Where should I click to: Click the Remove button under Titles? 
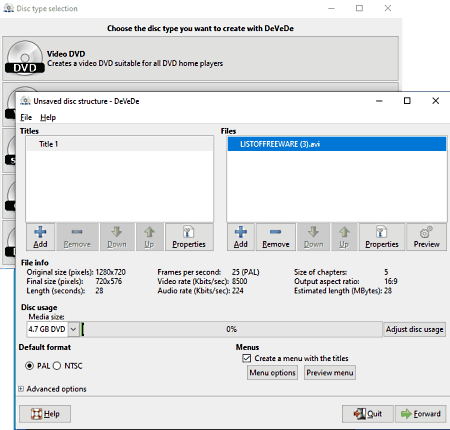coord(77,237)
